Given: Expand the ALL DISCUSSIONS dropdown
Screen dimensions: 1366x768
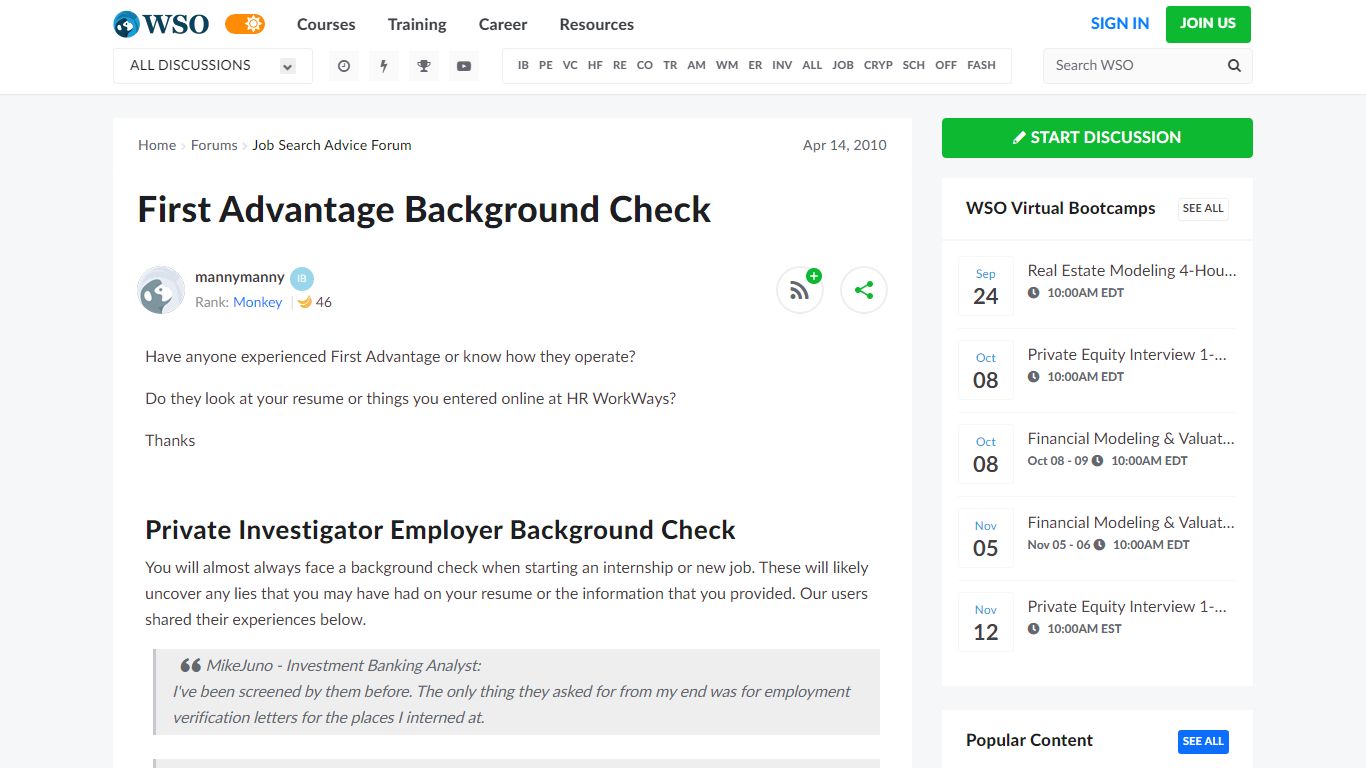Looking at the screenshot, I should click(x=213, y=66).
